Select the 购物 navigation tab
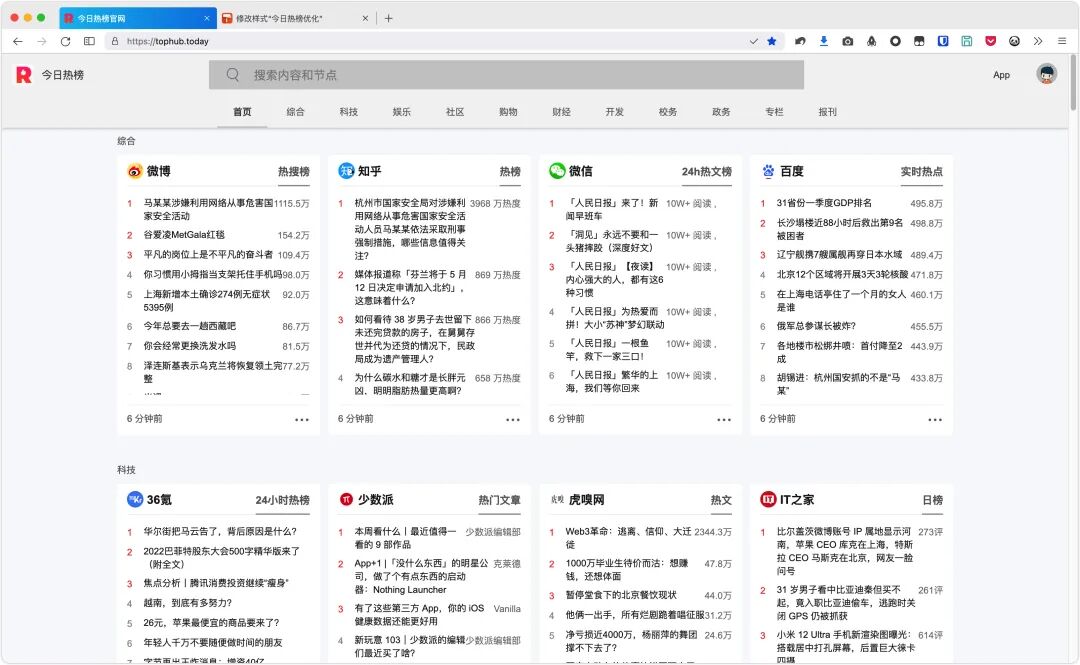This screenshot has width=1080, height=665. click(x=508, y=112)
